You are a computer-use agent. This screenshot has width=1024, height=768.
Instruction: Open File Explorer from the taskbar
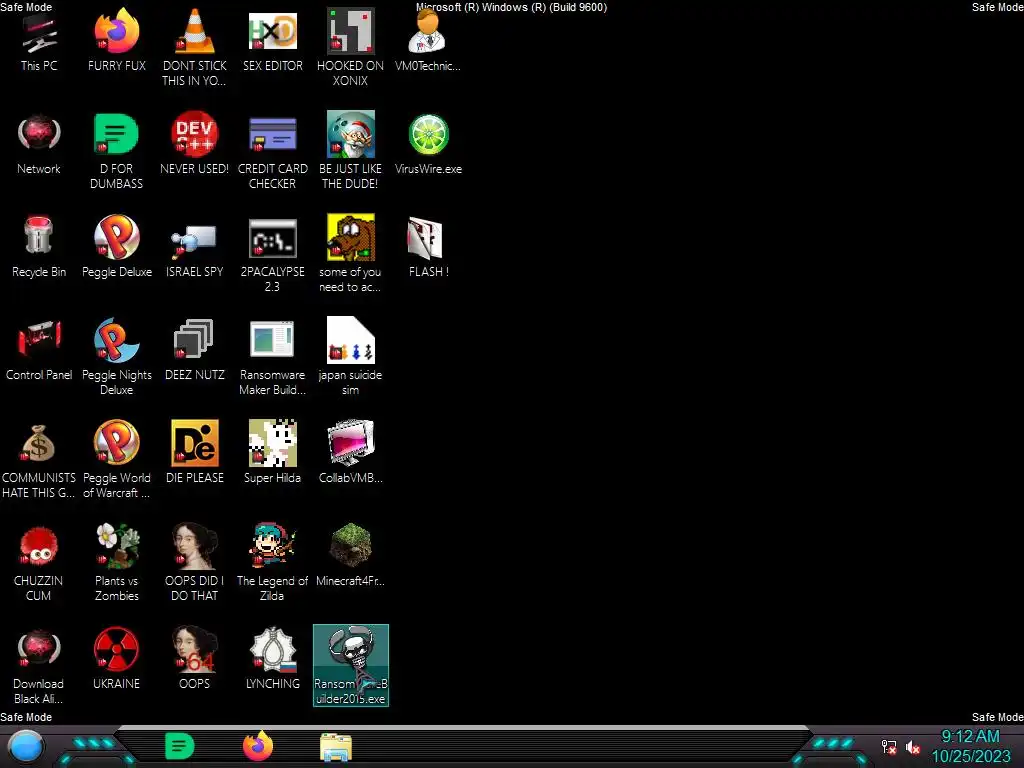pos(336,747)
